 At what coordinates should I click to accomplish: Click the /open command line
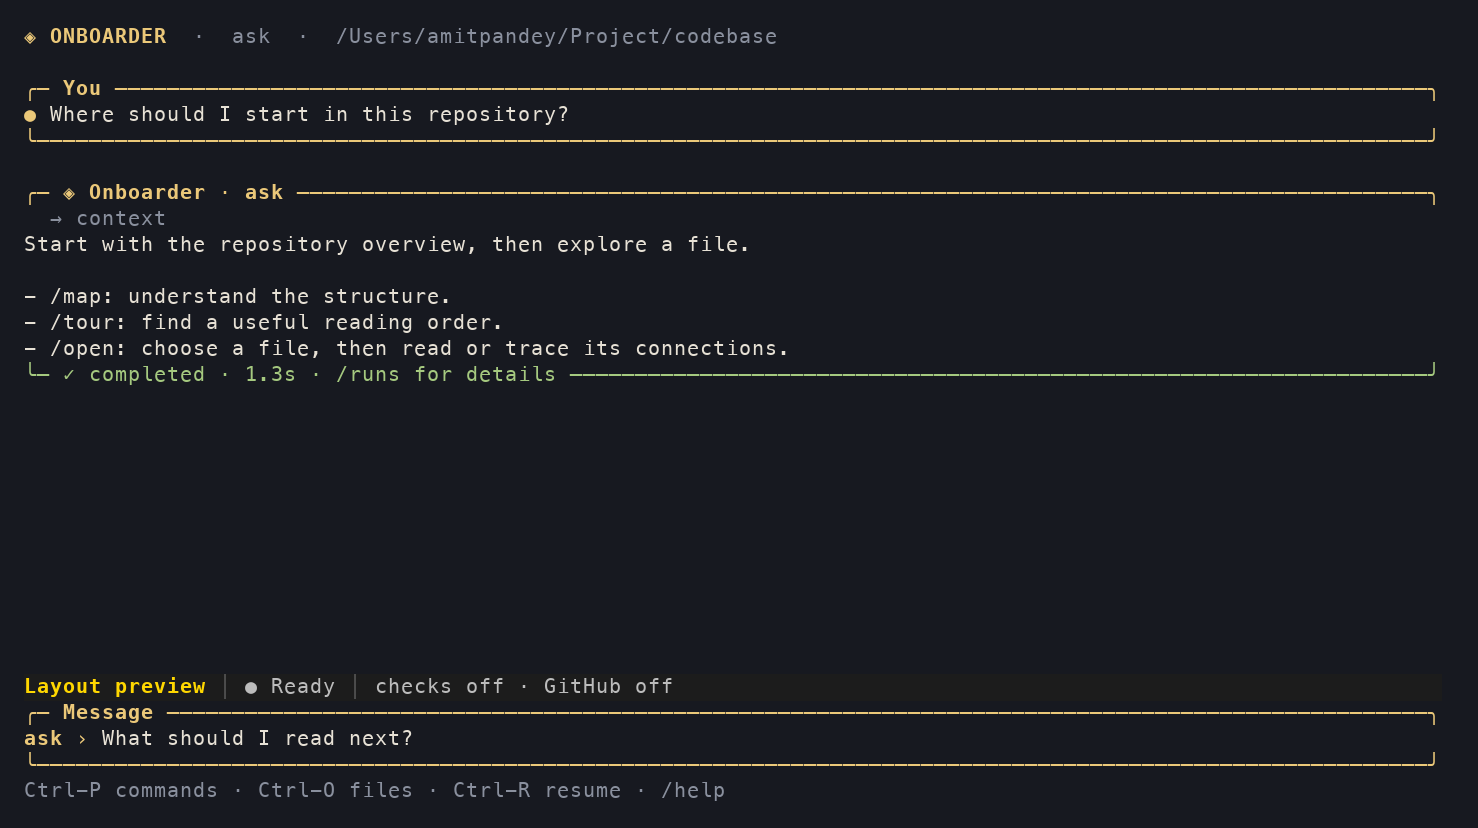click(406, 348)
